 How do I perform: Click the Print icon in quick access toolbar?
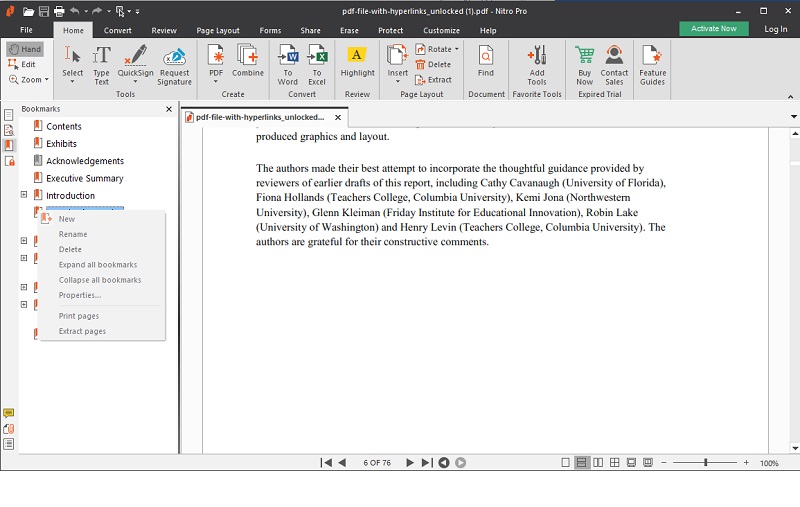click(59, 11)
